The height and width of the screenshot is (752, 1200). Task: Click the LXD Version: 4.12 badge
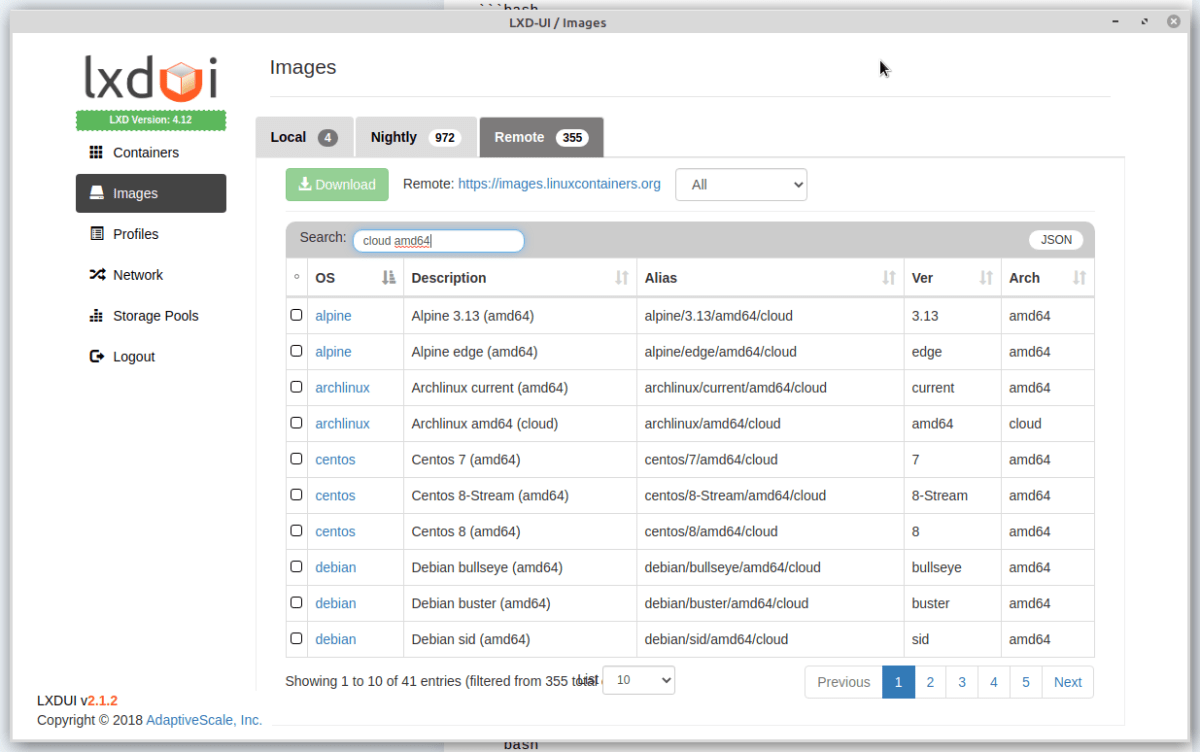point(151,120)
